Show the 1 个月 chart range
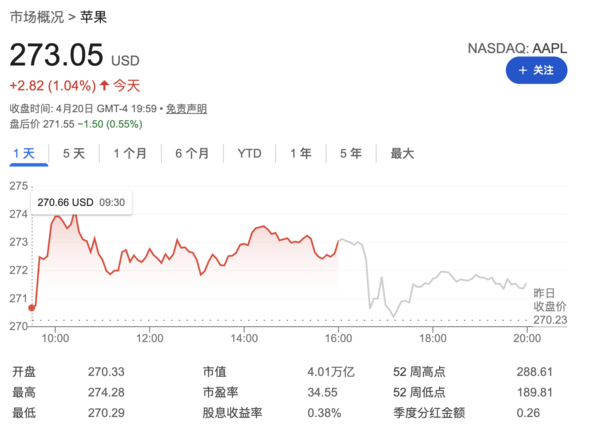 coord(130,154)
